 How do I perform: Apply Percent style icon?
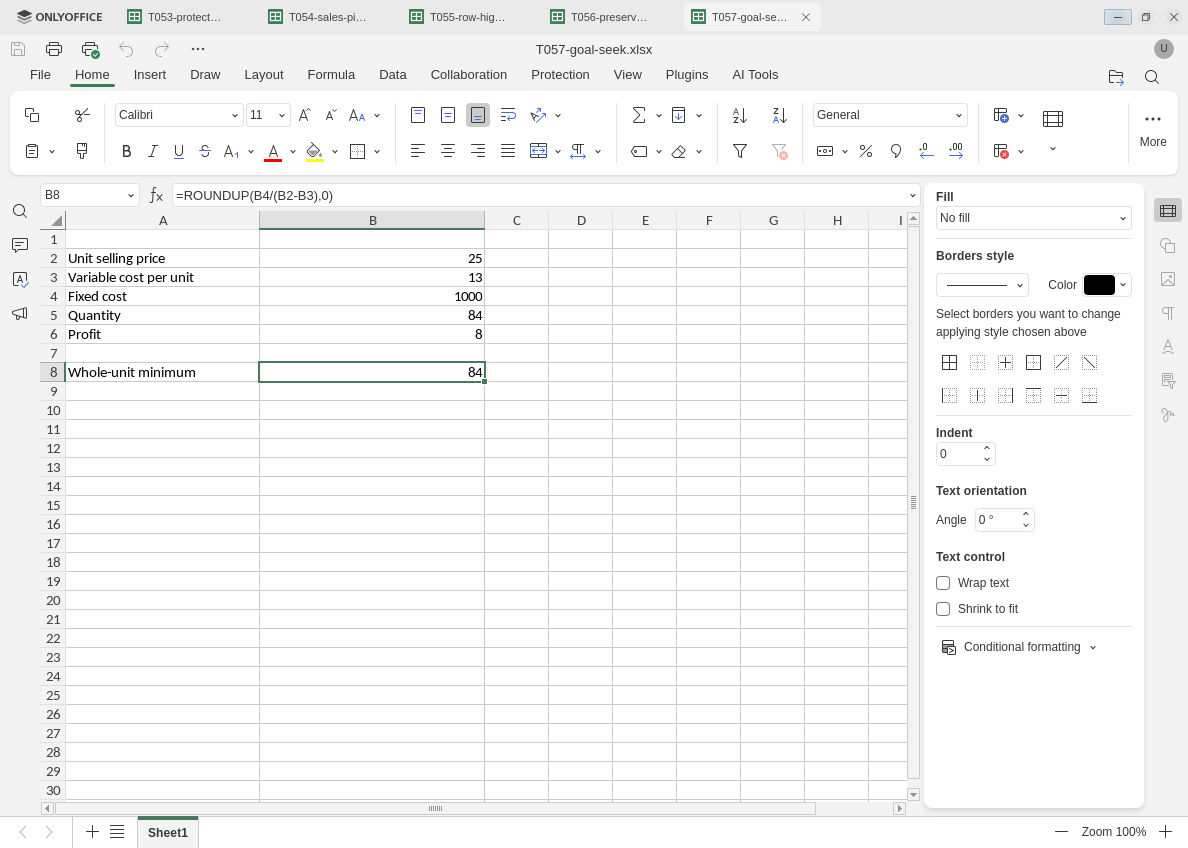tap(866, 152)
